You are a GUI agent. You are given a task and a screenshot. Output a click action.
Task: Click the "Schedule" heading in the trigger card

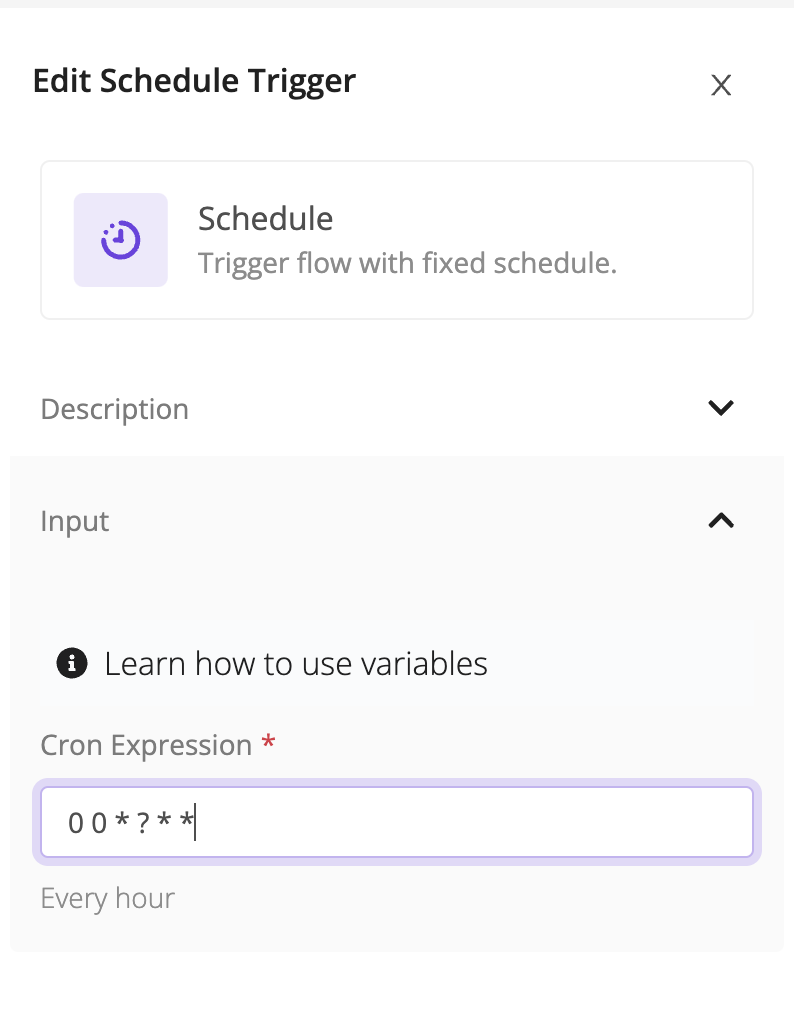pyautogui.click(x=265, y=218)
